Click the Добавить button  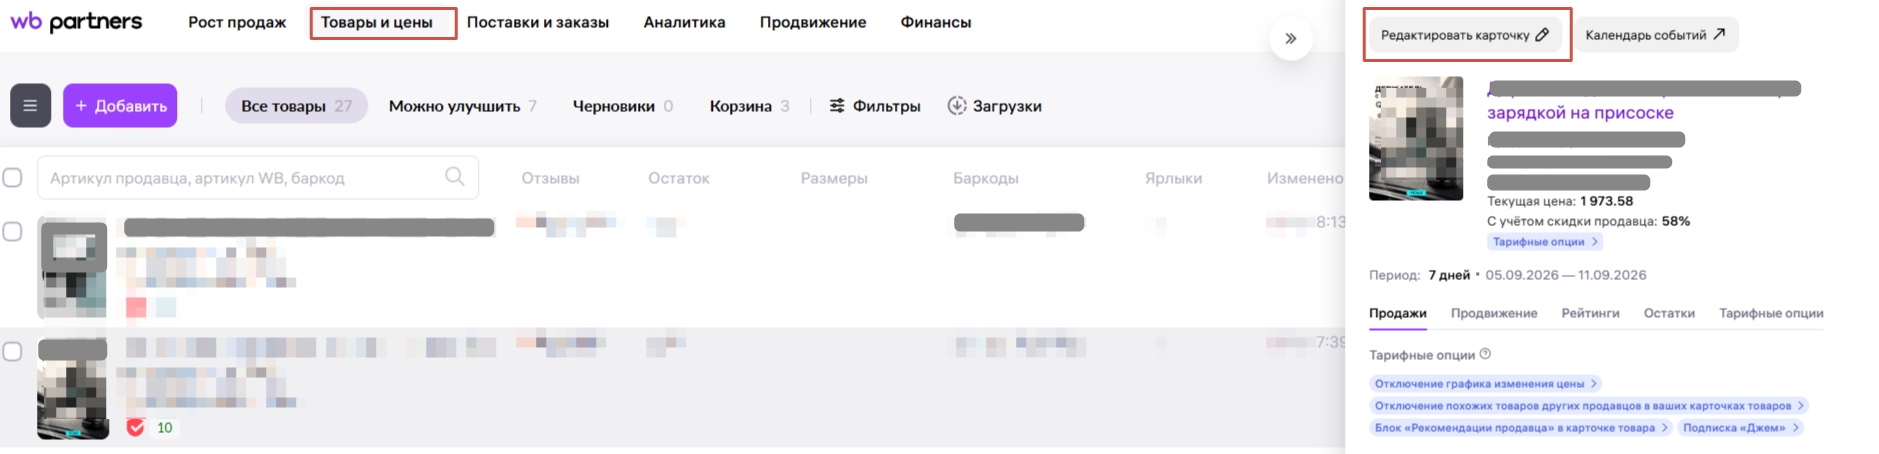[x=120, y=105]
